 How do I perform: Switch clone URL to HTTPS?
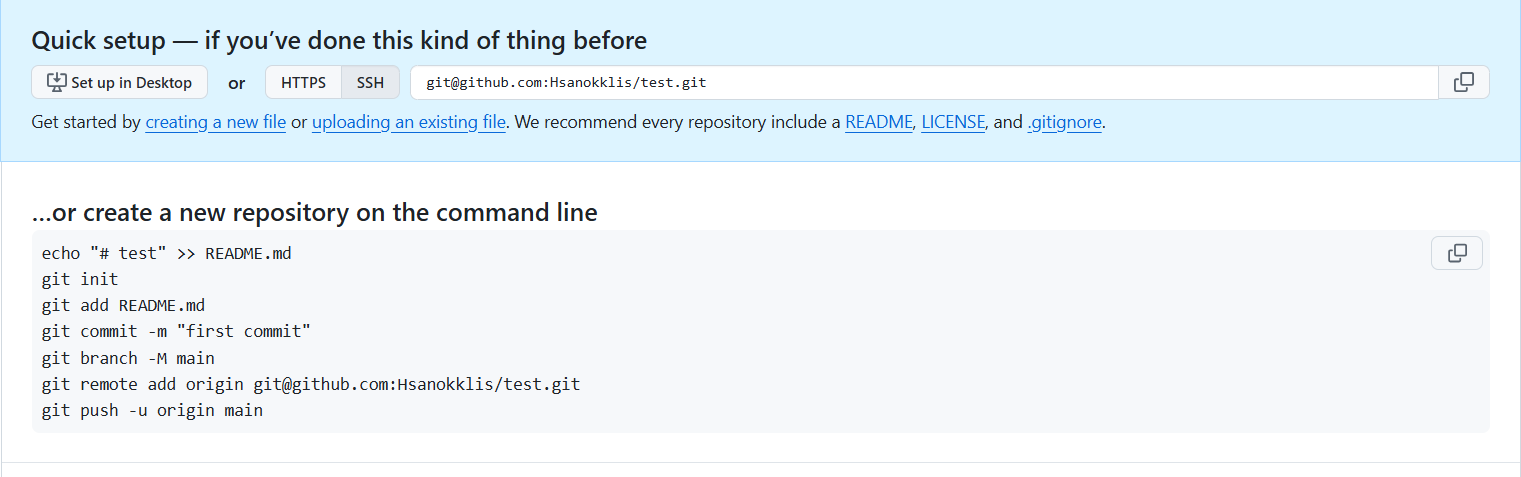303,83
